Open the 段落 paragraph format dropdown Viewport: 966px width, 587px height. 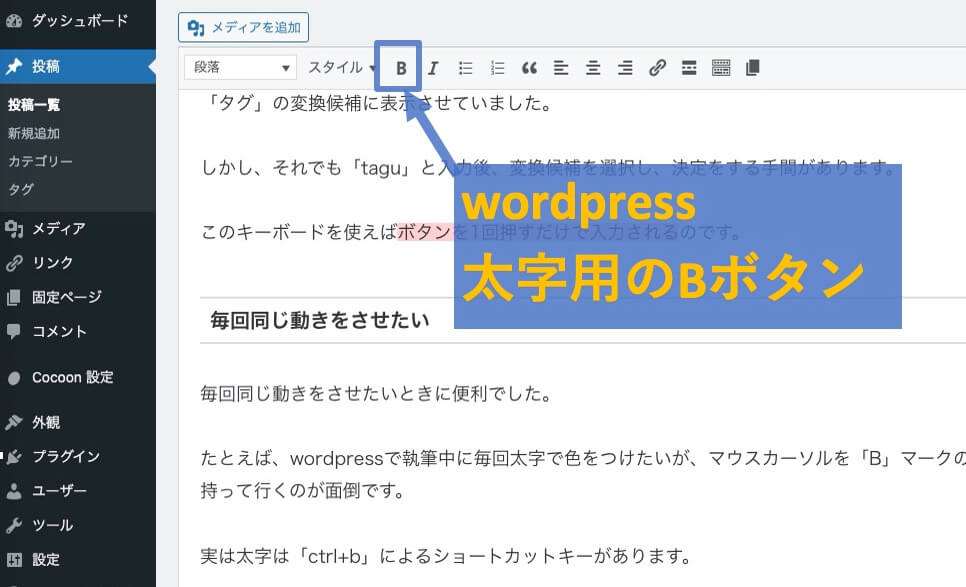pos(241,68)
